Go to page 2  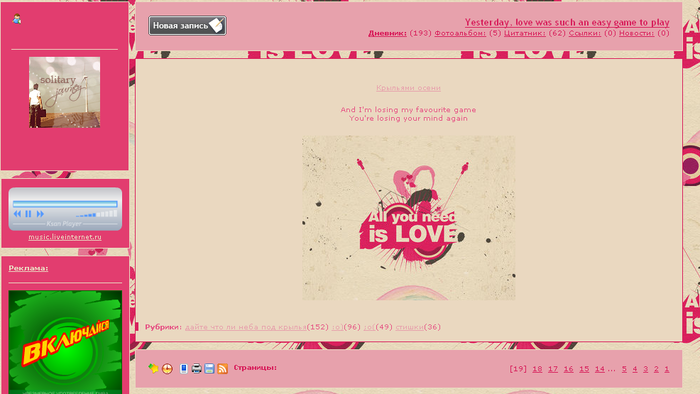coord(656,369)
